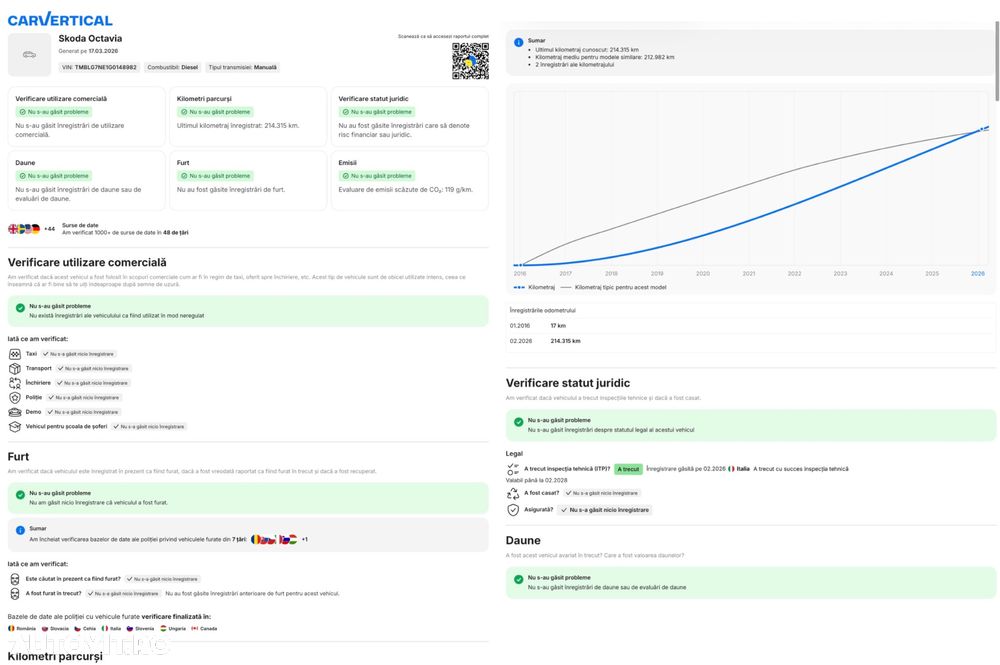Screen dimensions: 1000x665
Task: Click the Demo car icon
Action: click(x=15, y=412)
